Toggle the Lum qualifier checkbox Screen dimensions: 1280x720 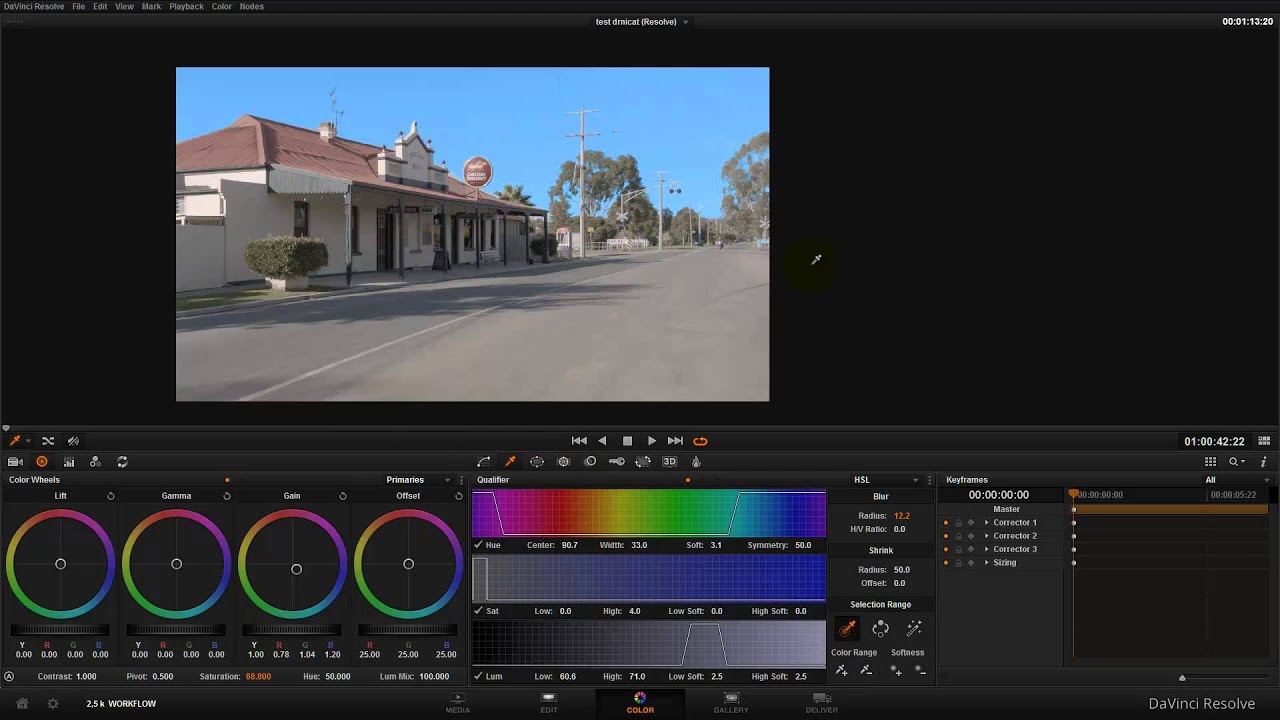[x=478, y=677]
